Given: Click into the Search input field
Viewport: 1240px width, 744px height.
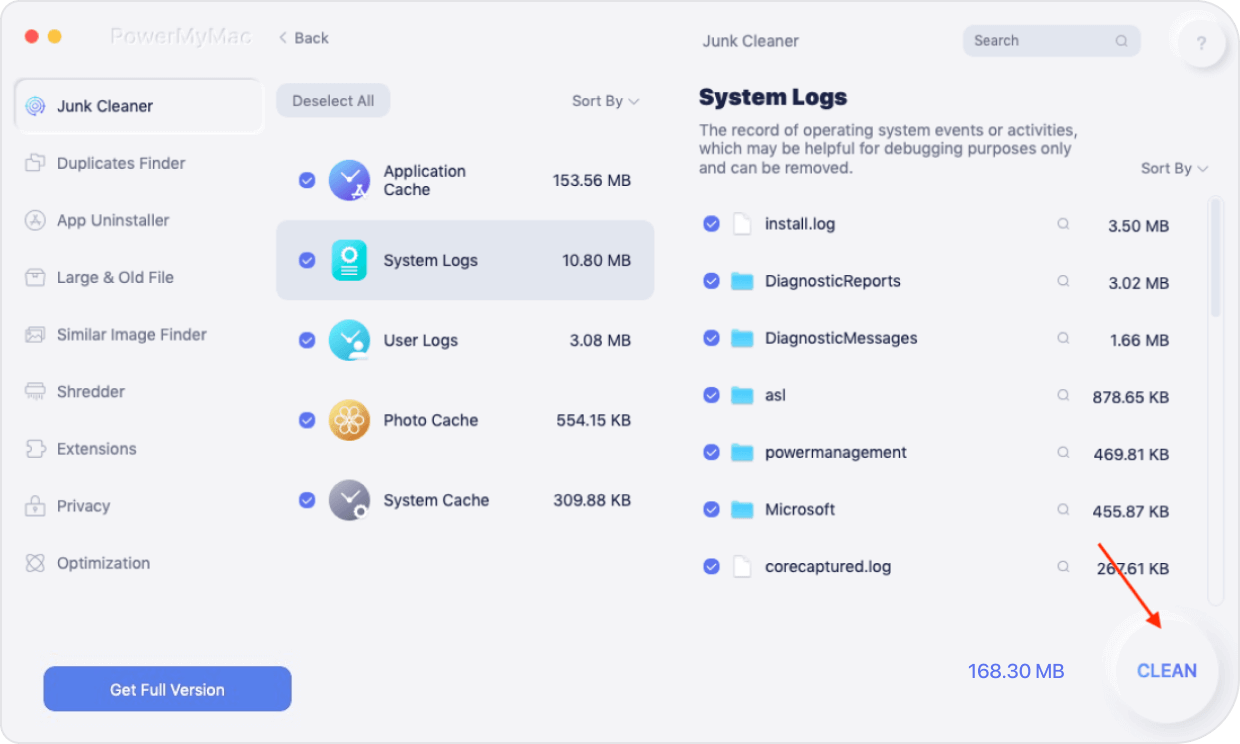Looking at the screenshot, I should click(x=1040, y=41).
